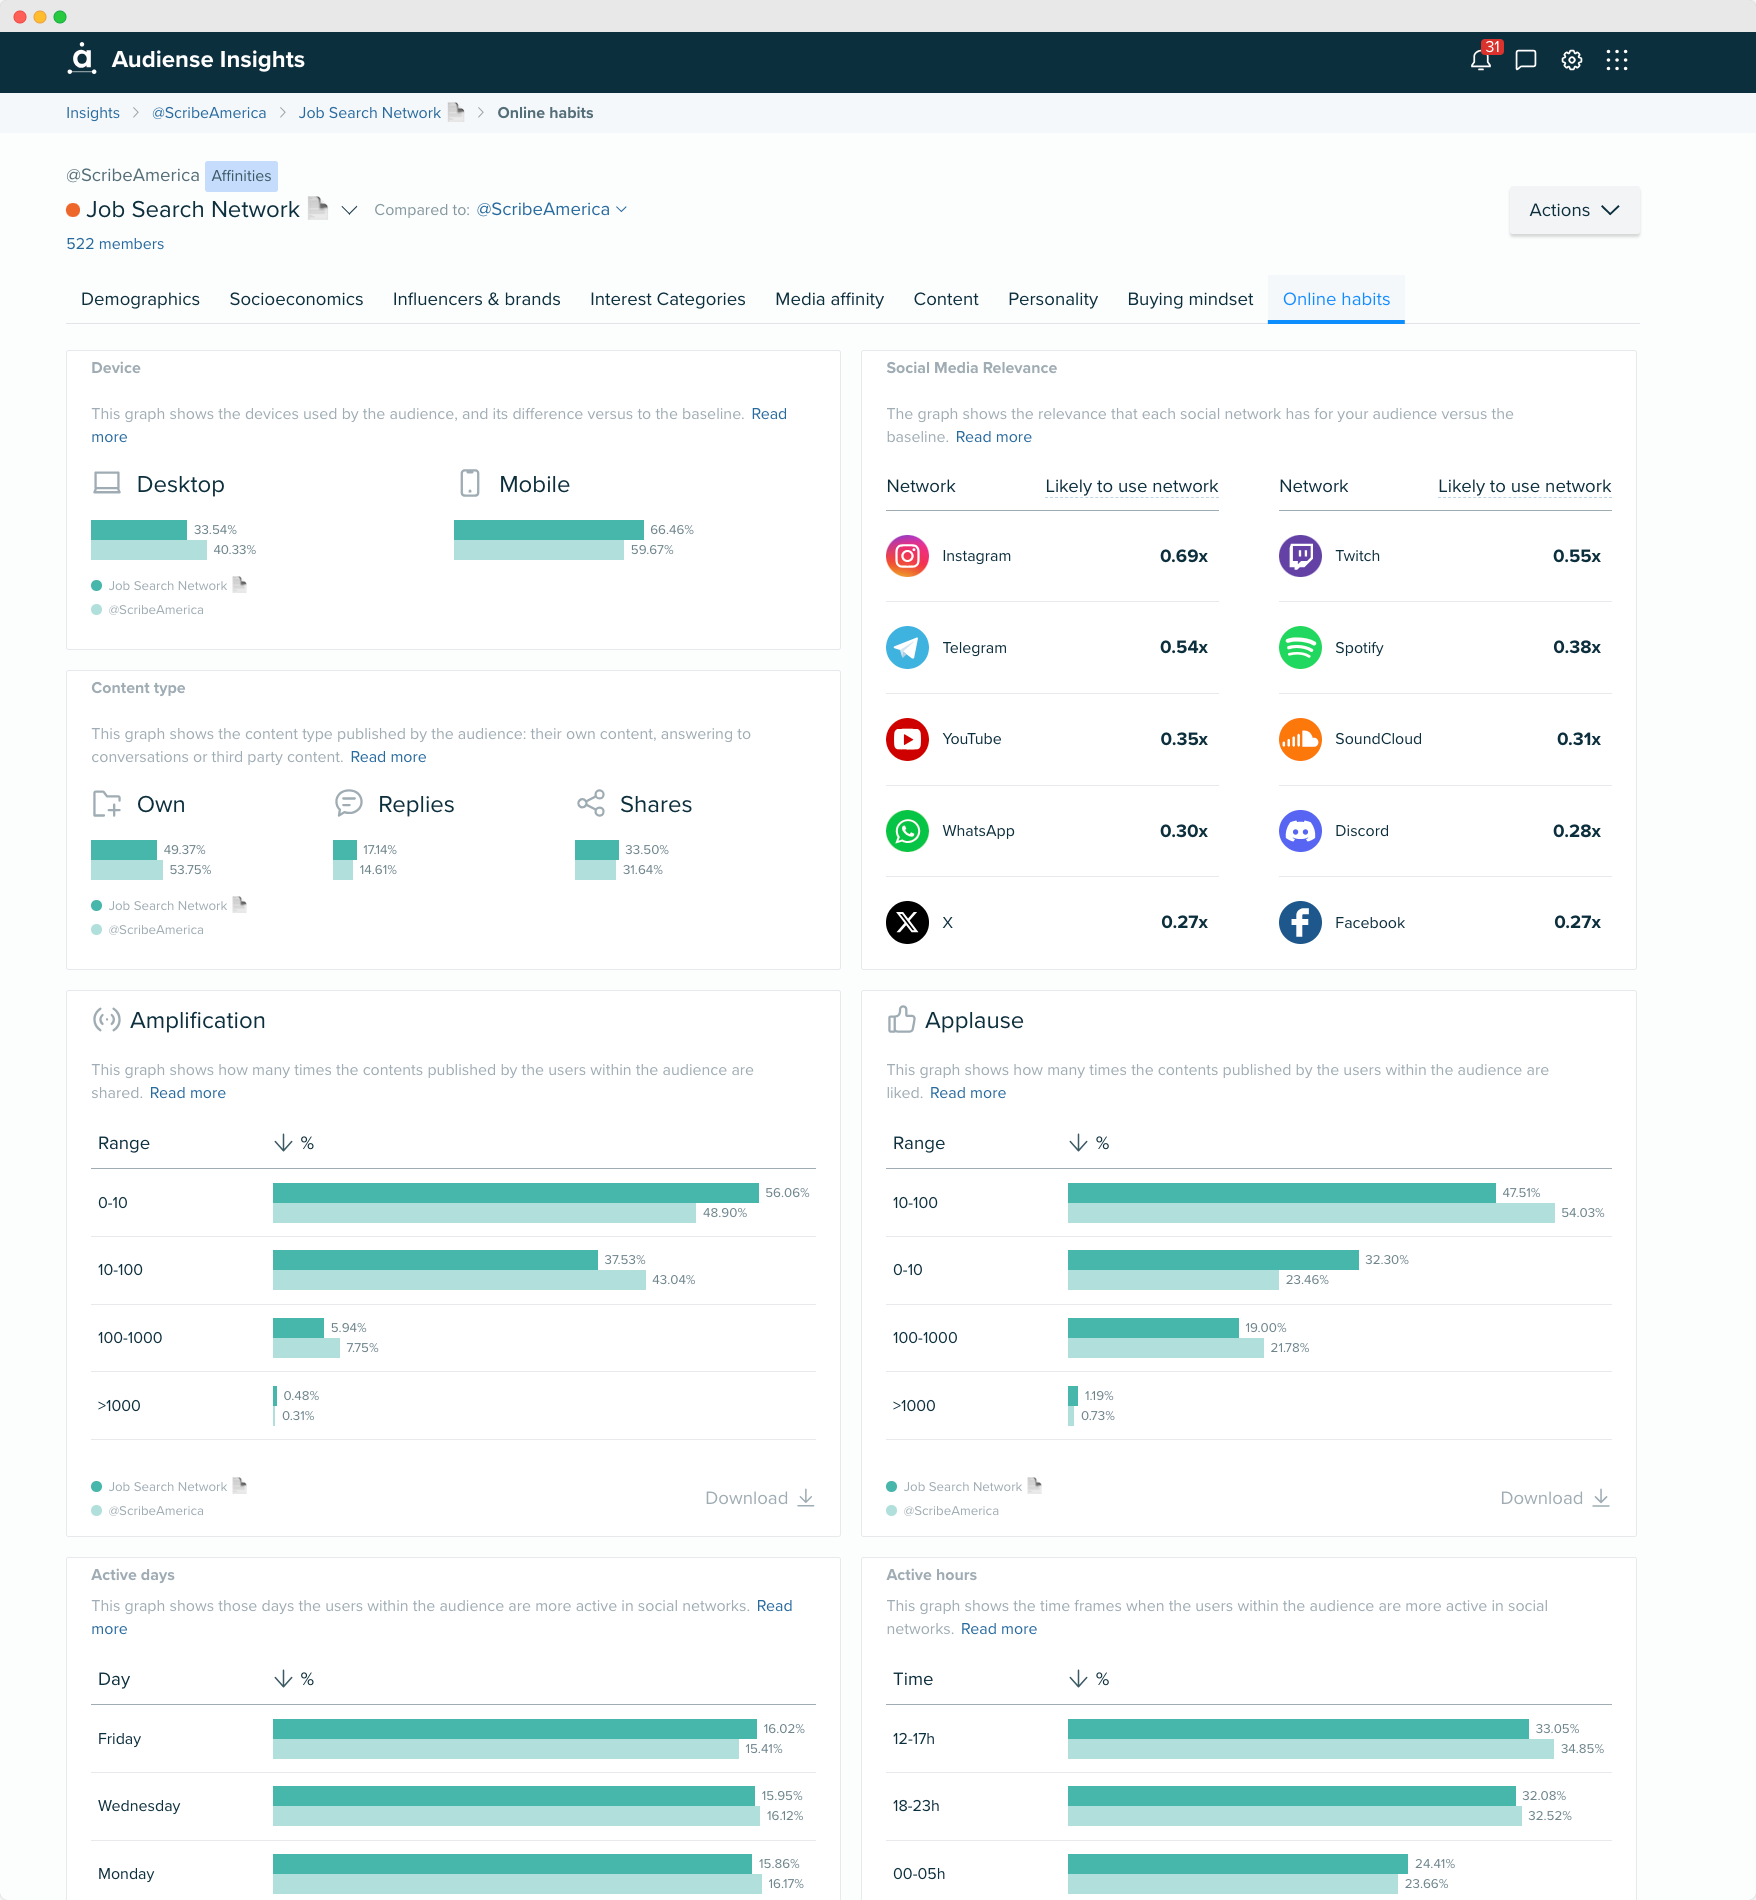Image resolution: width=1756 pixels, height=1900 pixels.
Task: Toggle @ScribeAmerica legend in Content type chart
Action: 155,930
